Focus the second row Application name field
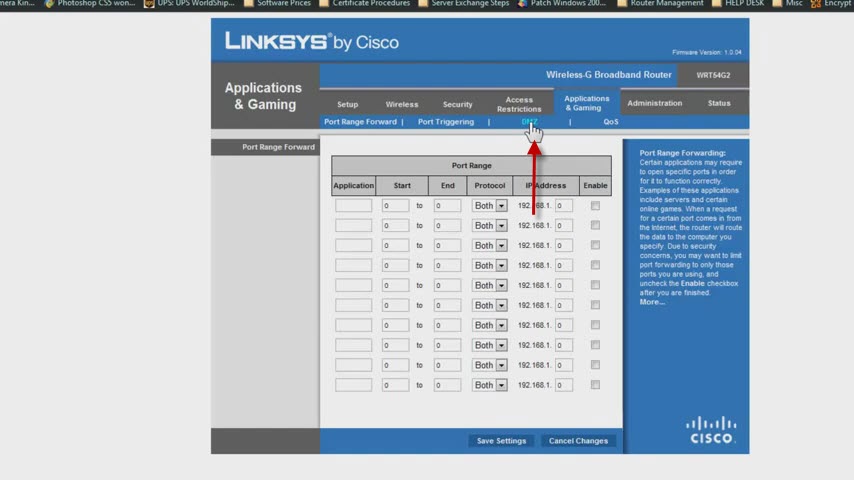 pos(353,226)
